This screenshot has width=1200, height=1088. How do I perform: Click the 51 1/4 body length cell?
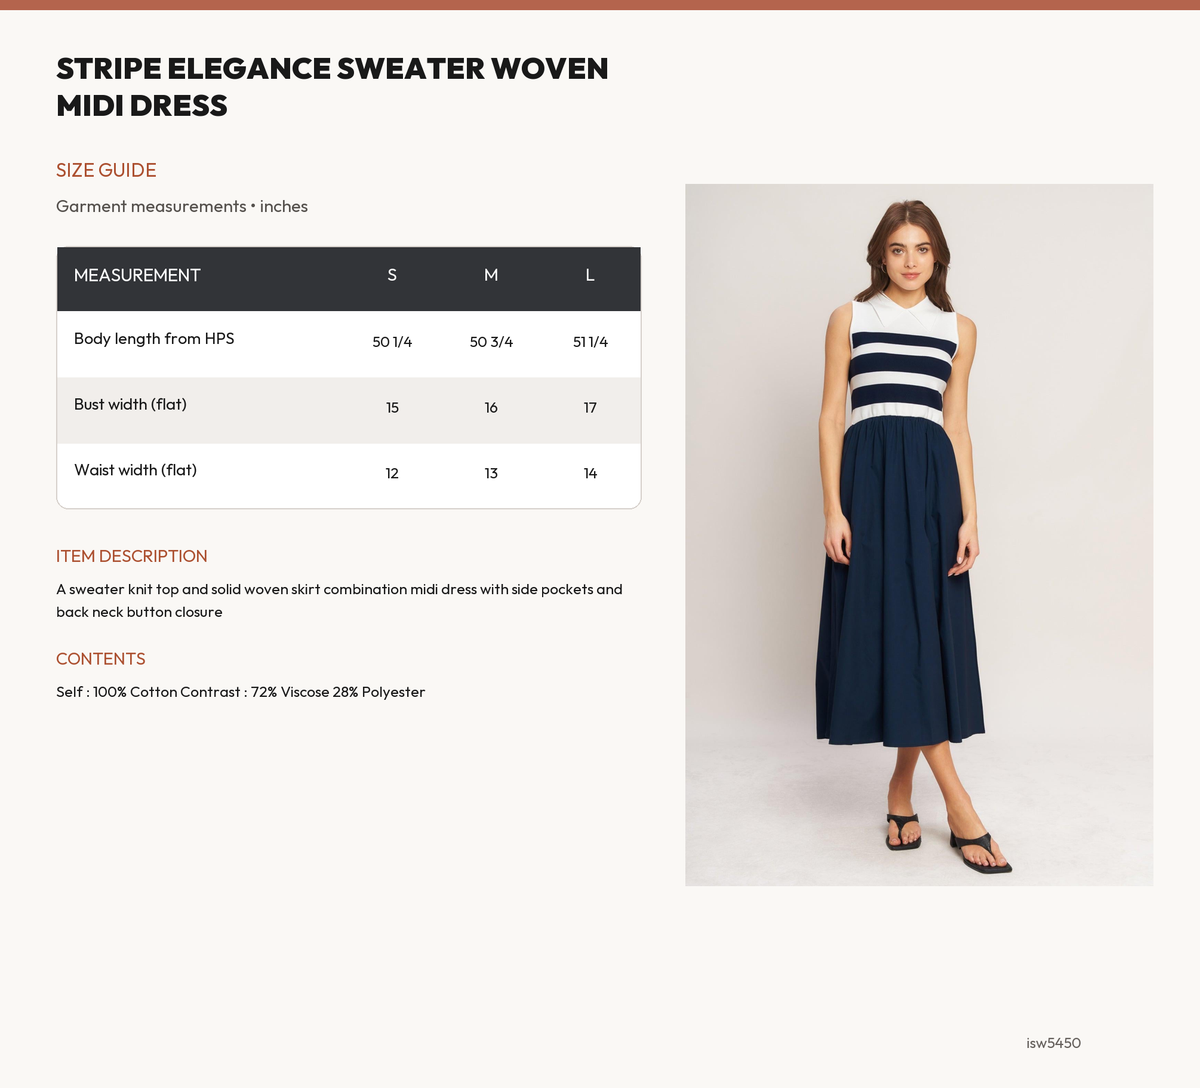tap(590, 342)
